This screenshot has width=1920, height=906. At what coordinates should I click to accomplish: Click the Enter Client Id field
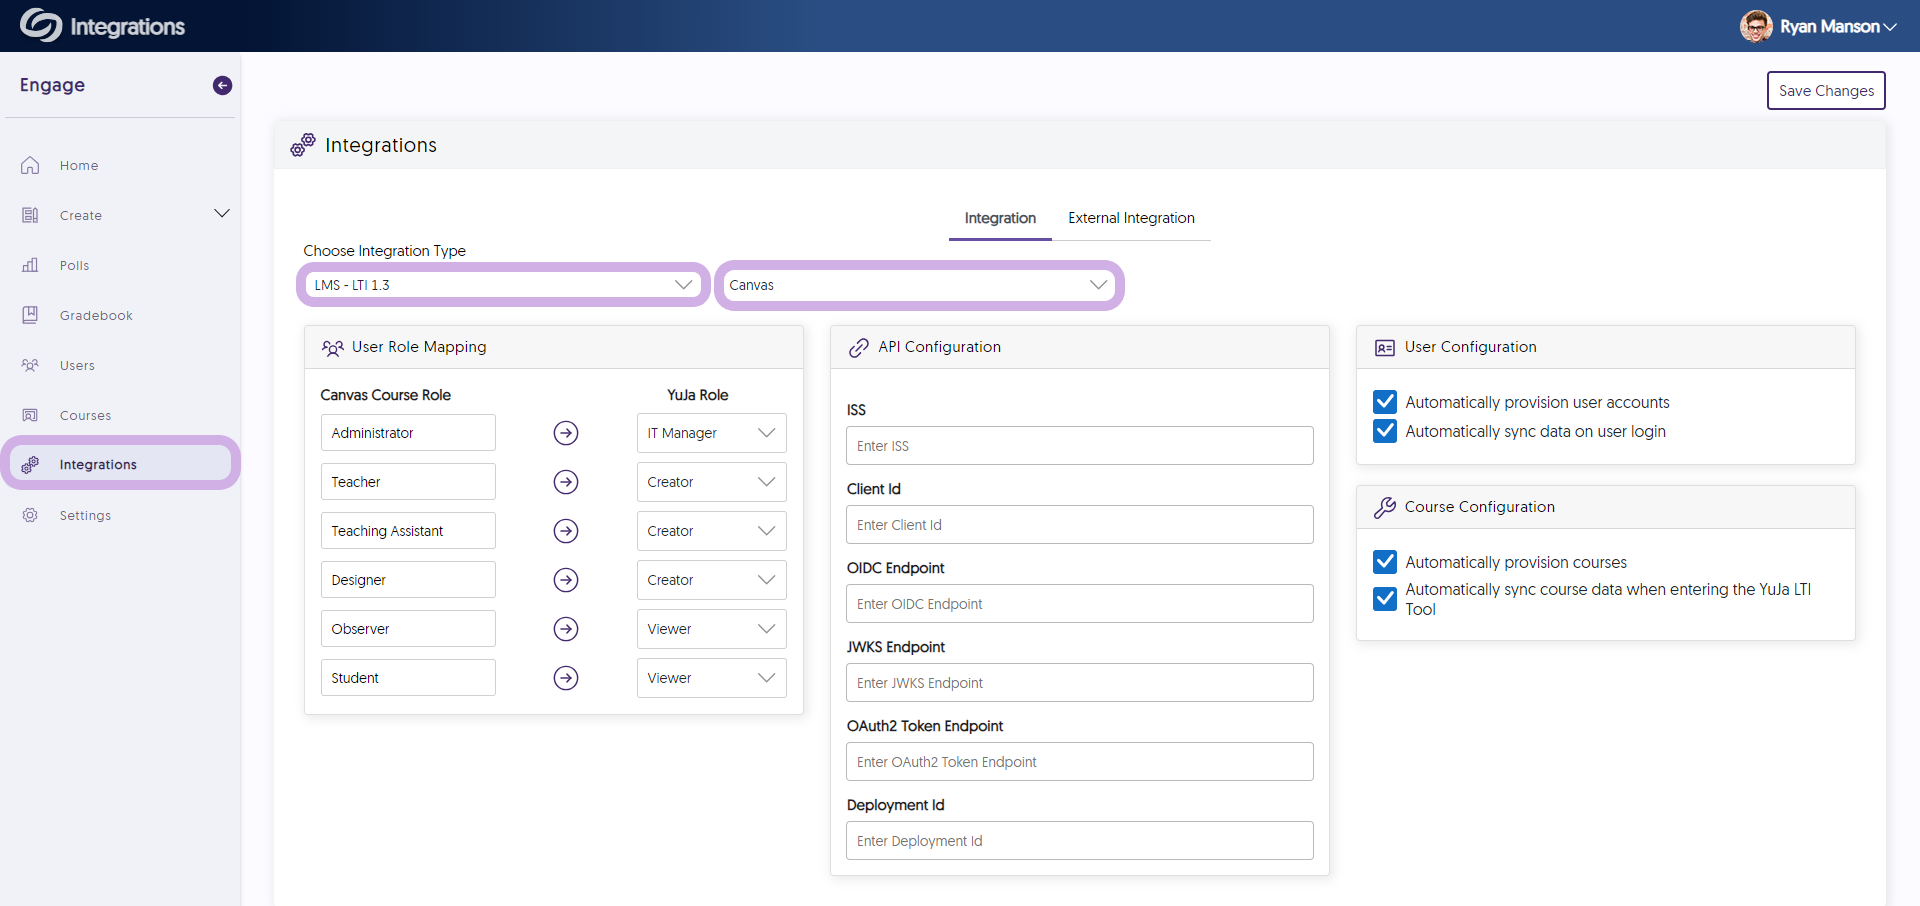tap(1080, 525)
